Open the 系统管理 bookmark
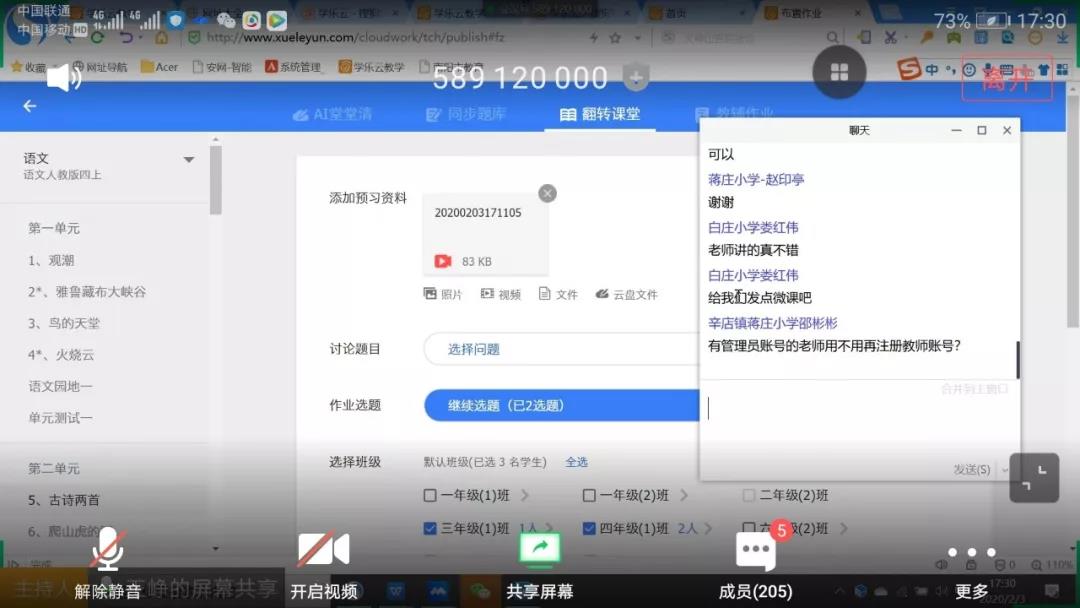Viewport: 1080px width, 608px height. click(x=293, y=67)
